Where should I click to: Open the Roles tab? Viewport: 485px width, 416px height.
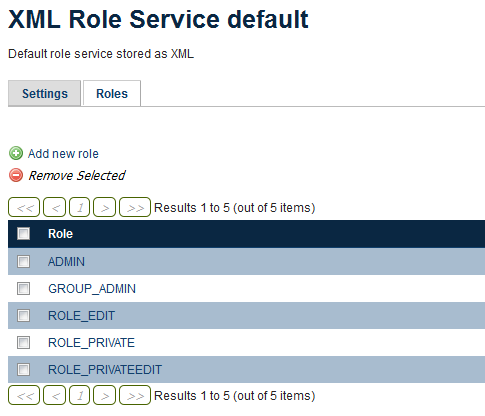112,93
